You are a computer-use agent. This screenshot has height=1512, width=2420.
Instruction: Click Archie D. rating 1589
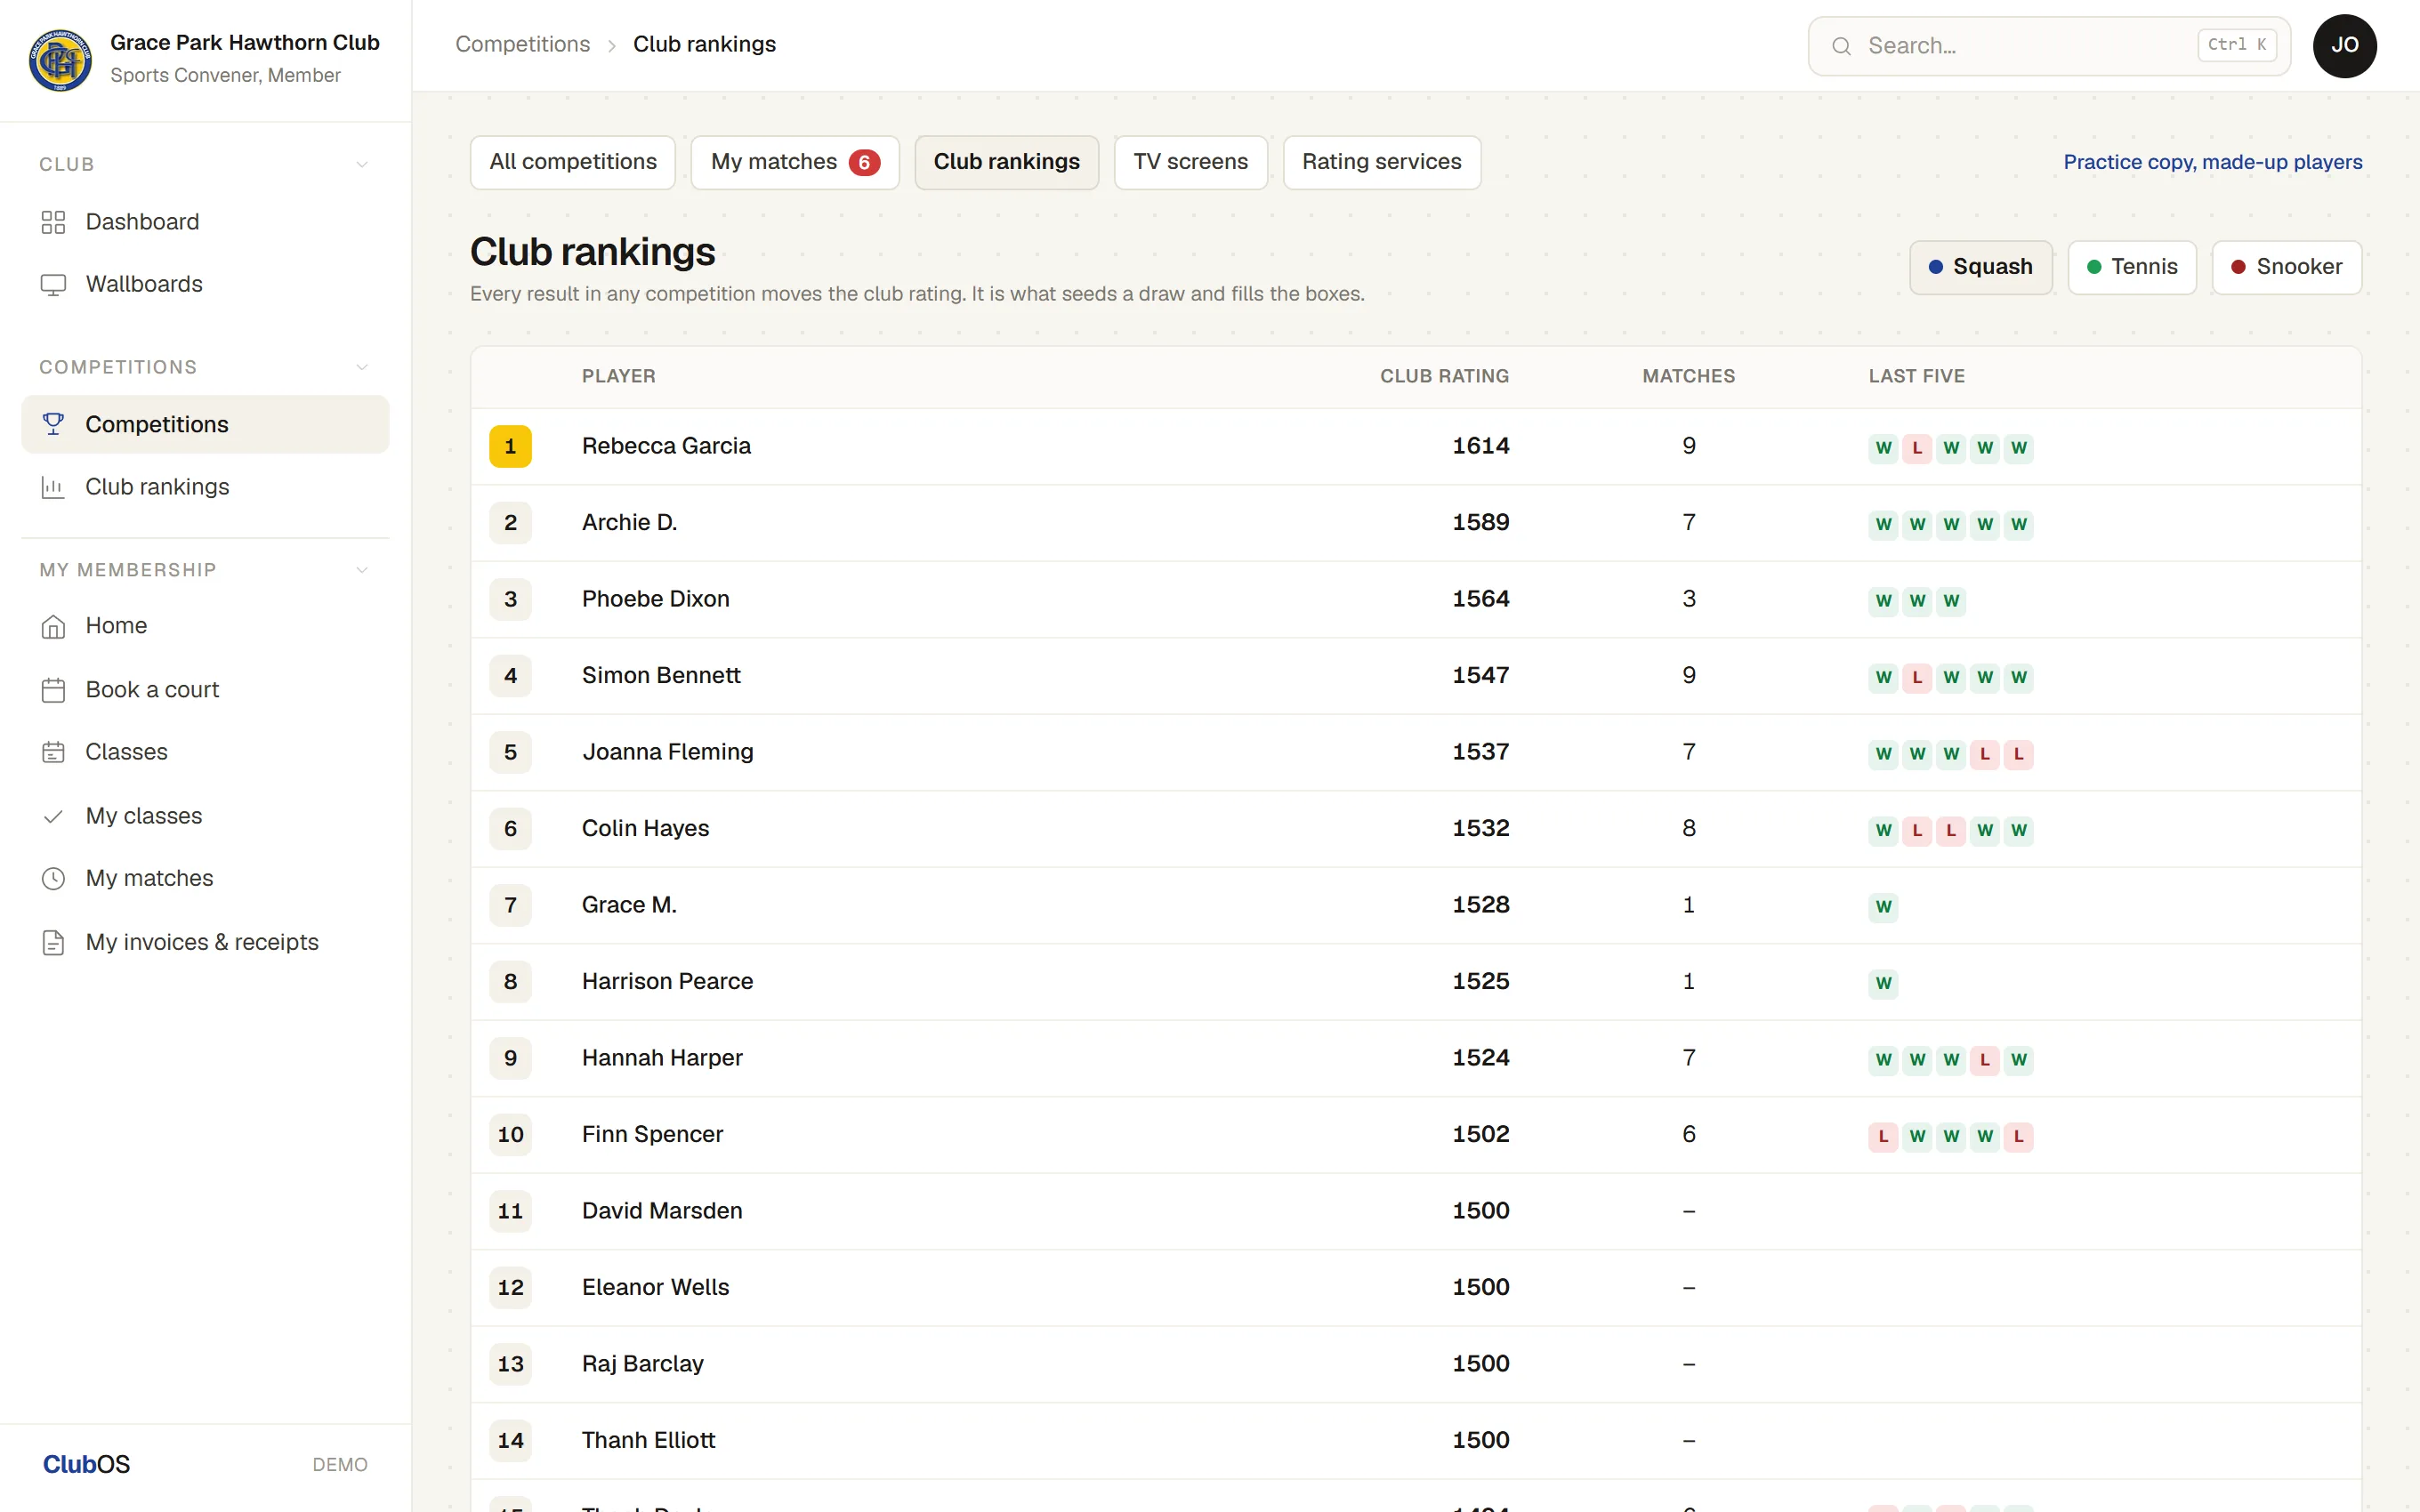click(x=1480, y=522)
